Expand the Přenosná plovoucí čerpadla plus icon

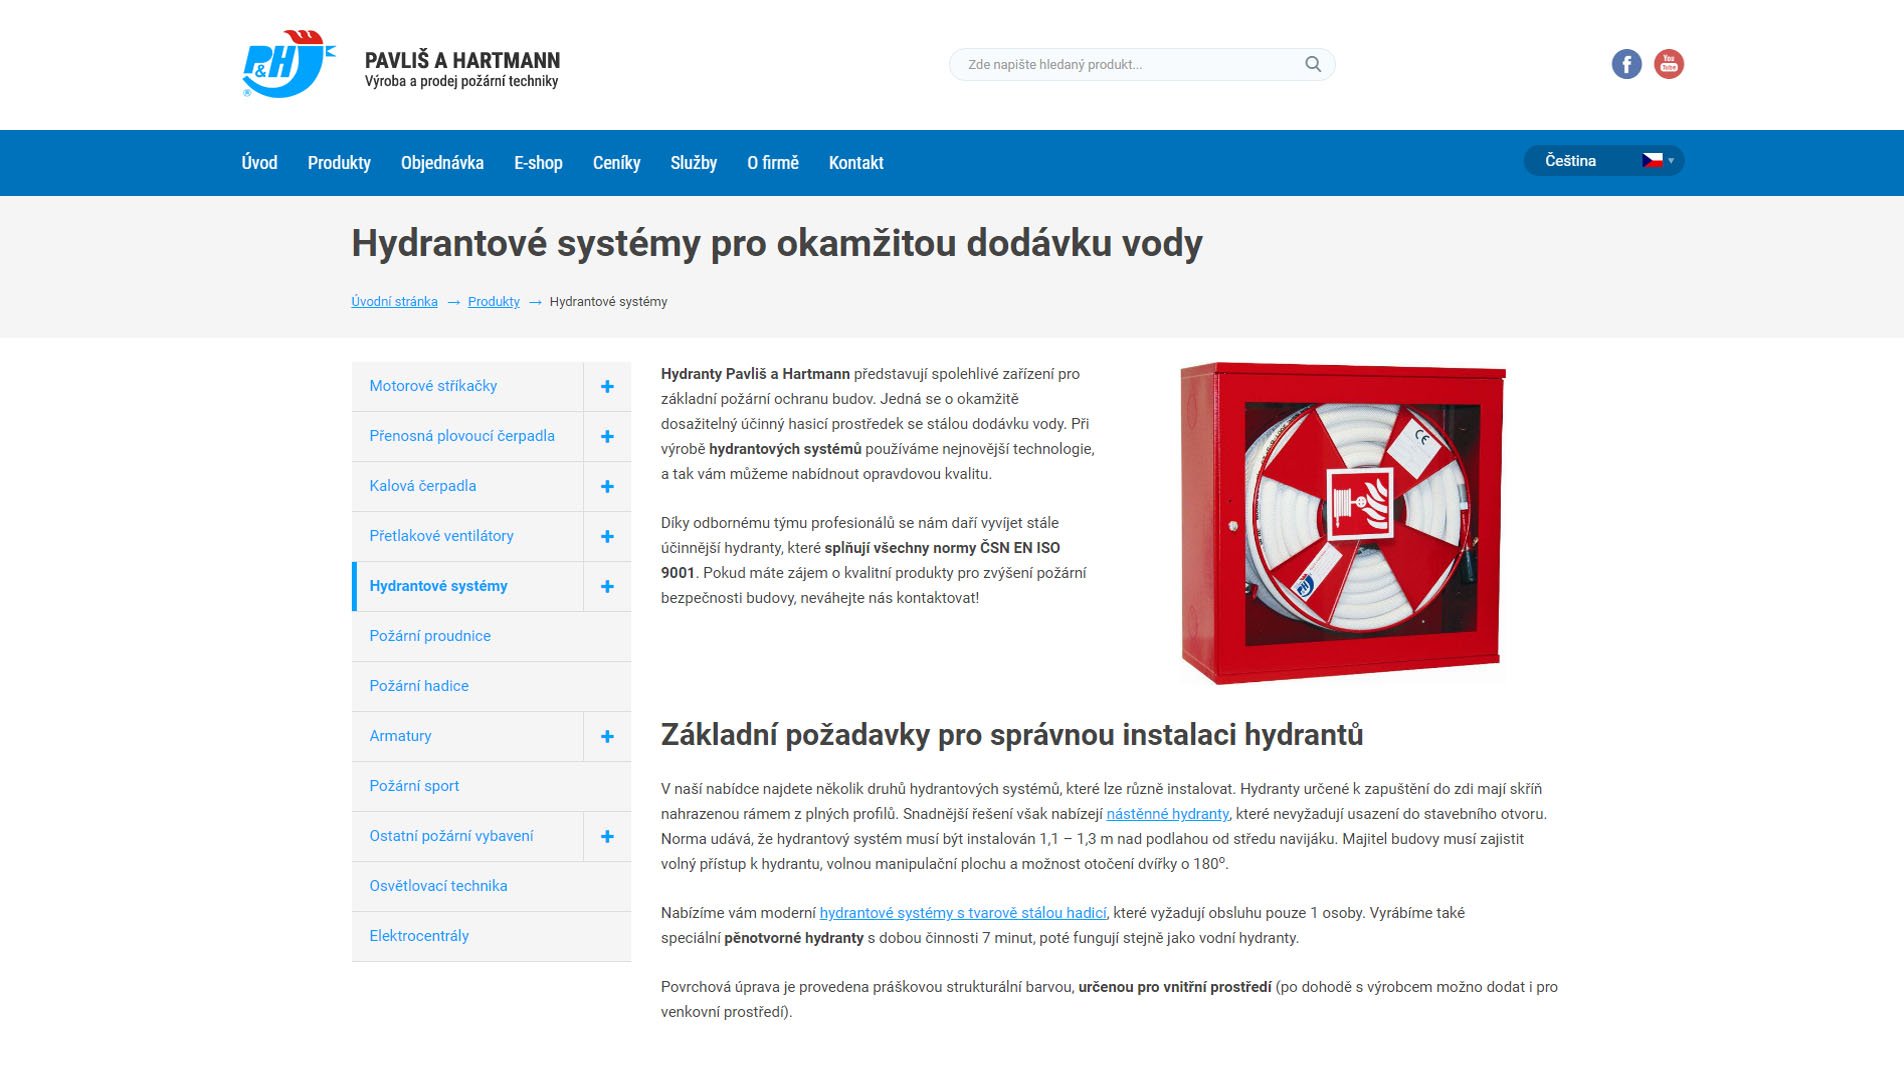607,436
